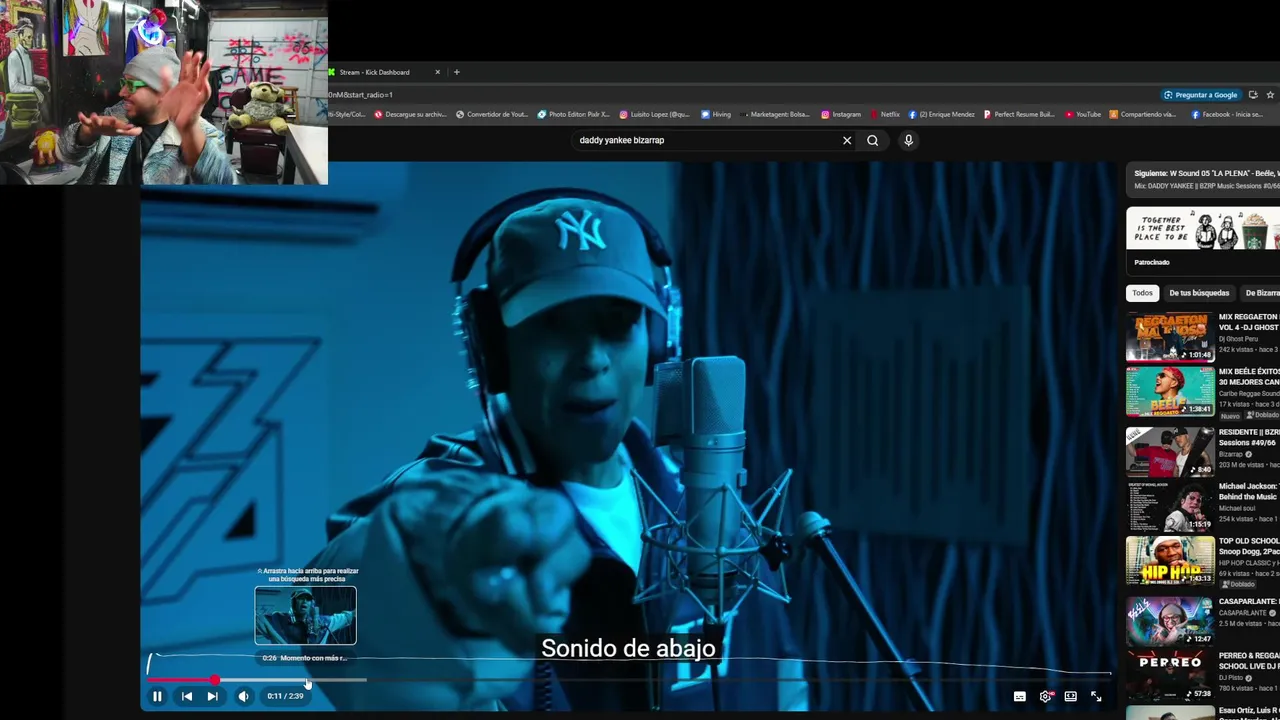The width and height of the screenshot is (1280, 720).
Task: Click the Caribe Reggae Sound channel name
Action: [x=1249, y=393]
